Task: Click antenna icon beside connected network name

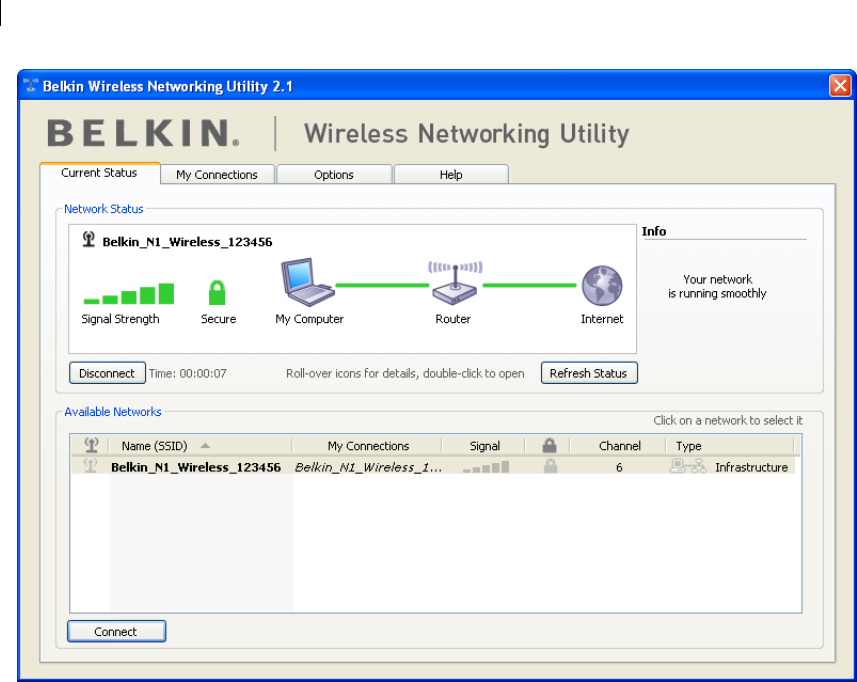Action: click(x=89, y=239)
